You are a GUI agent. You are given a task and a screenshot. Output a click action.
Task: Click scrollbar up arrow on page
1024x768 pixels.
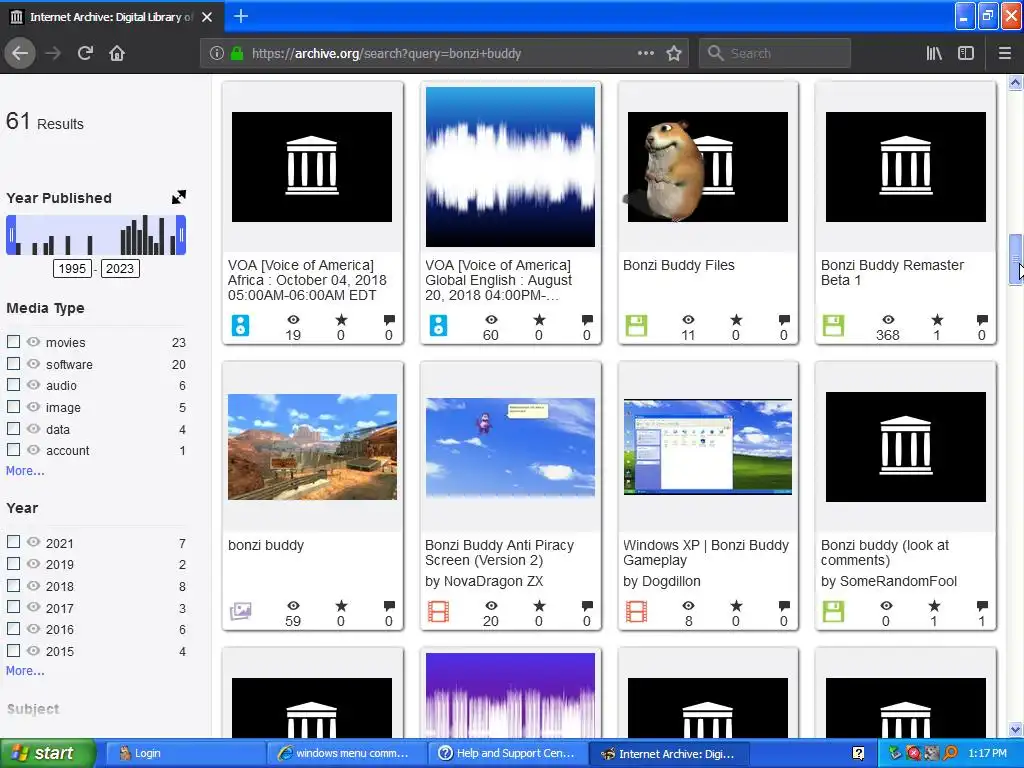coord(1015,82)
